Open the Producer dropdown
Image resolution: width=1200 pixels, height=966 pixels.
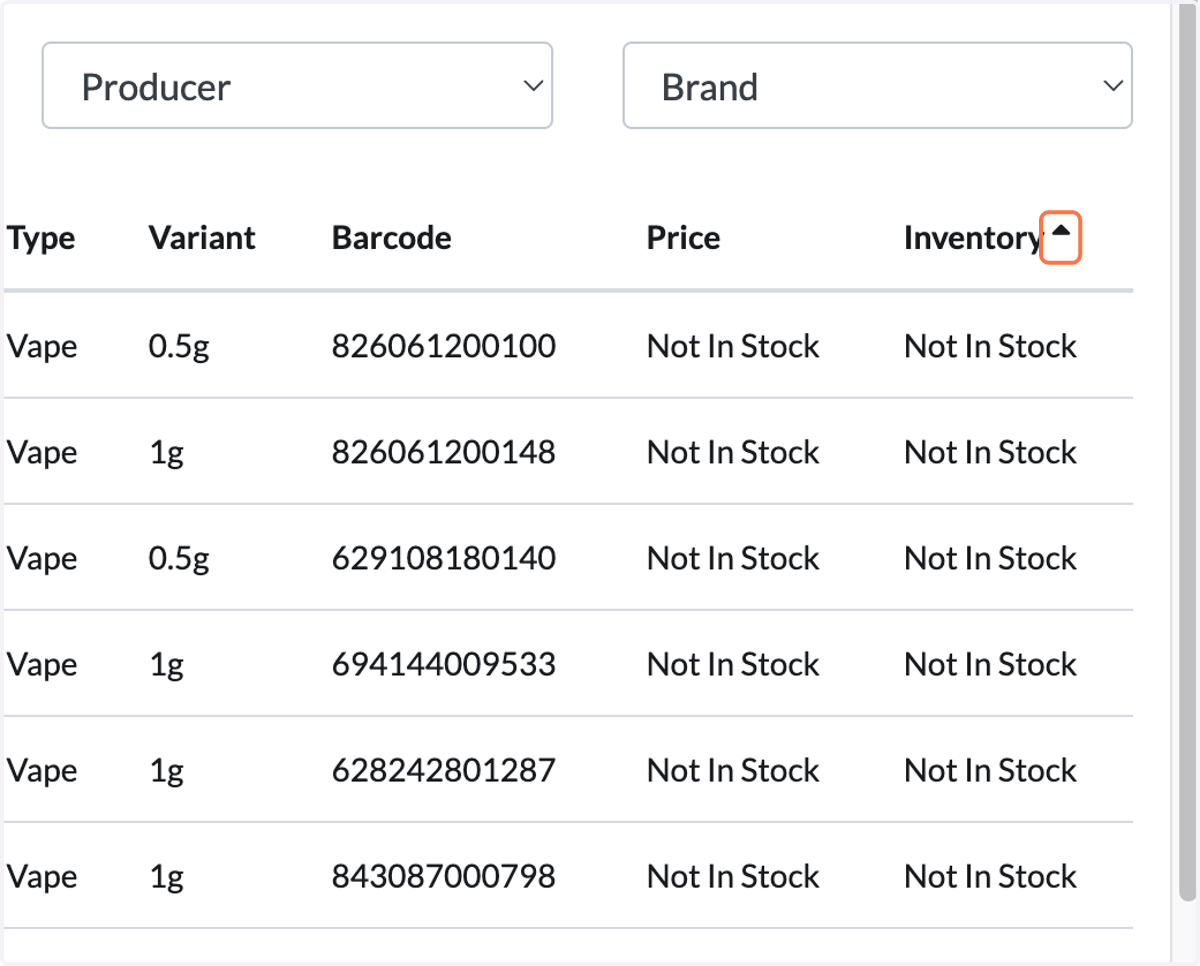[x=297, y=85]
